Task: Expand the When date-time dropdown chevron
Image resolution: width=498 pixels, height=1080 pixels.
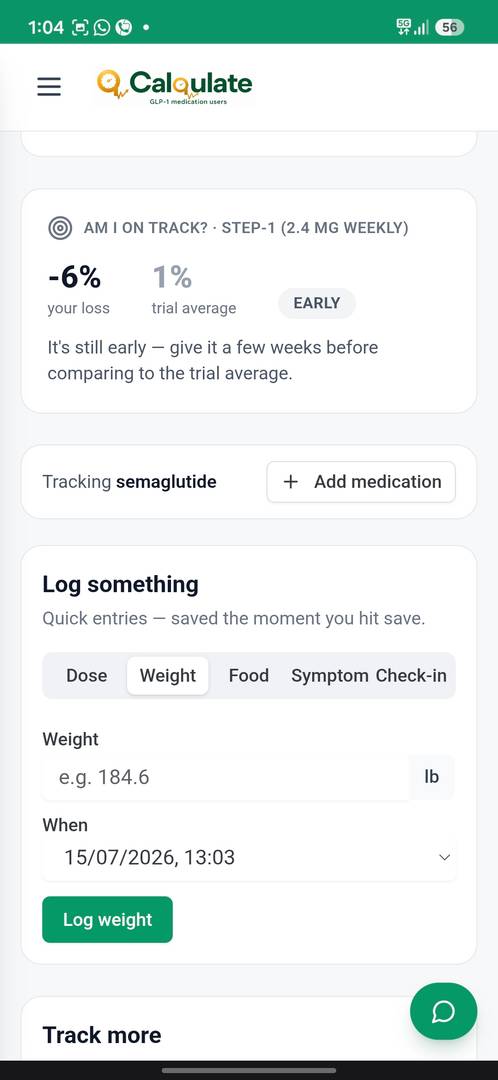Action: point(444,858)
